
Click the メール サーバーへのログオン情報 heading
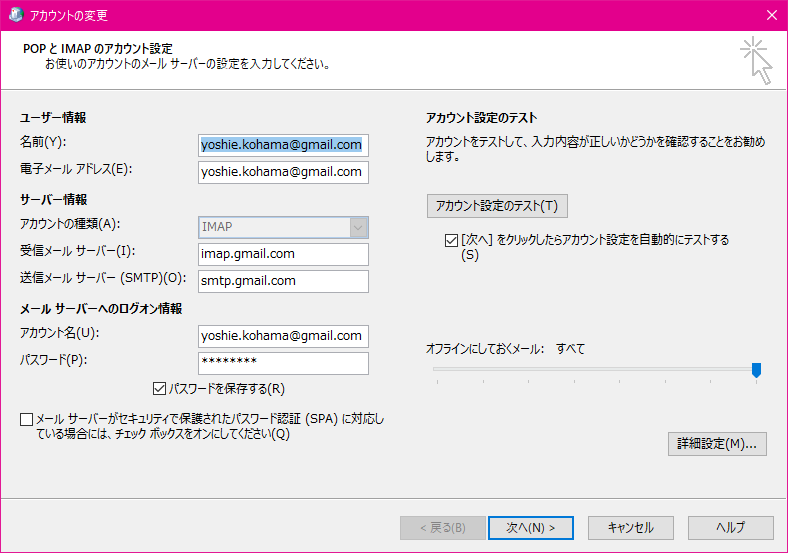pyautogui.click(x=101, y=309)
